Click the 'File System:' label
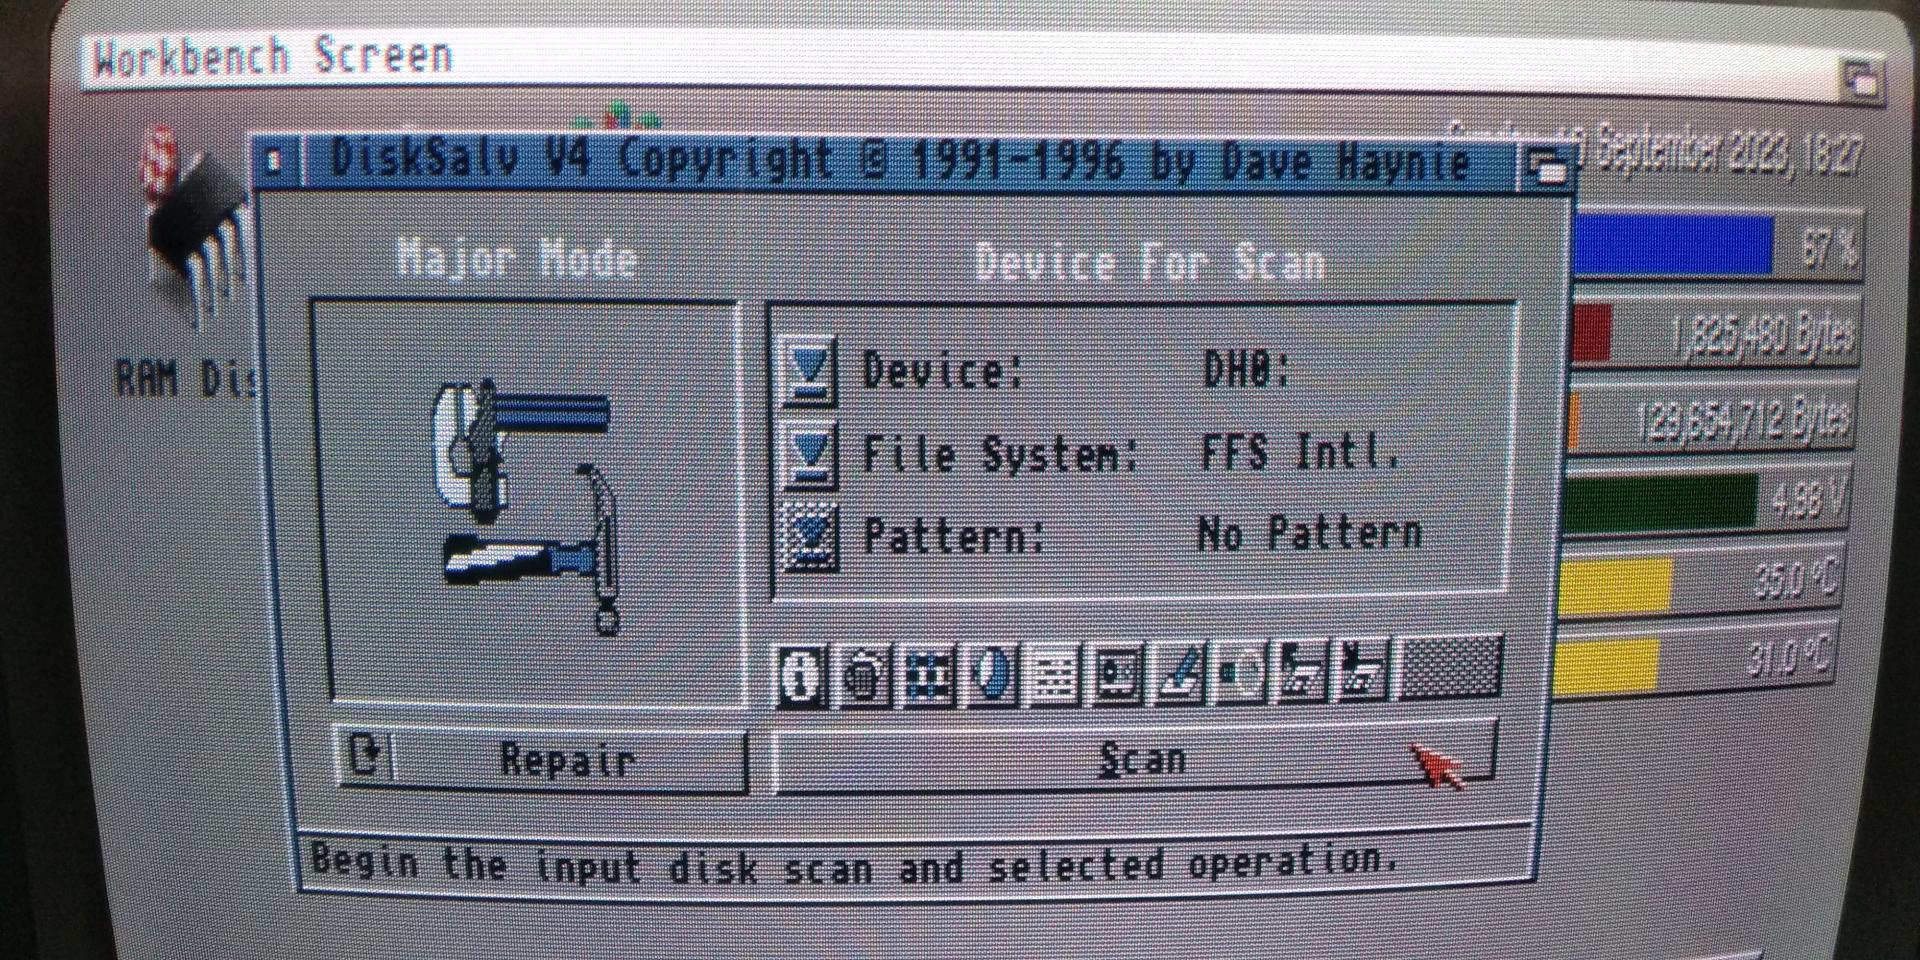 (x=1000, y=455)
